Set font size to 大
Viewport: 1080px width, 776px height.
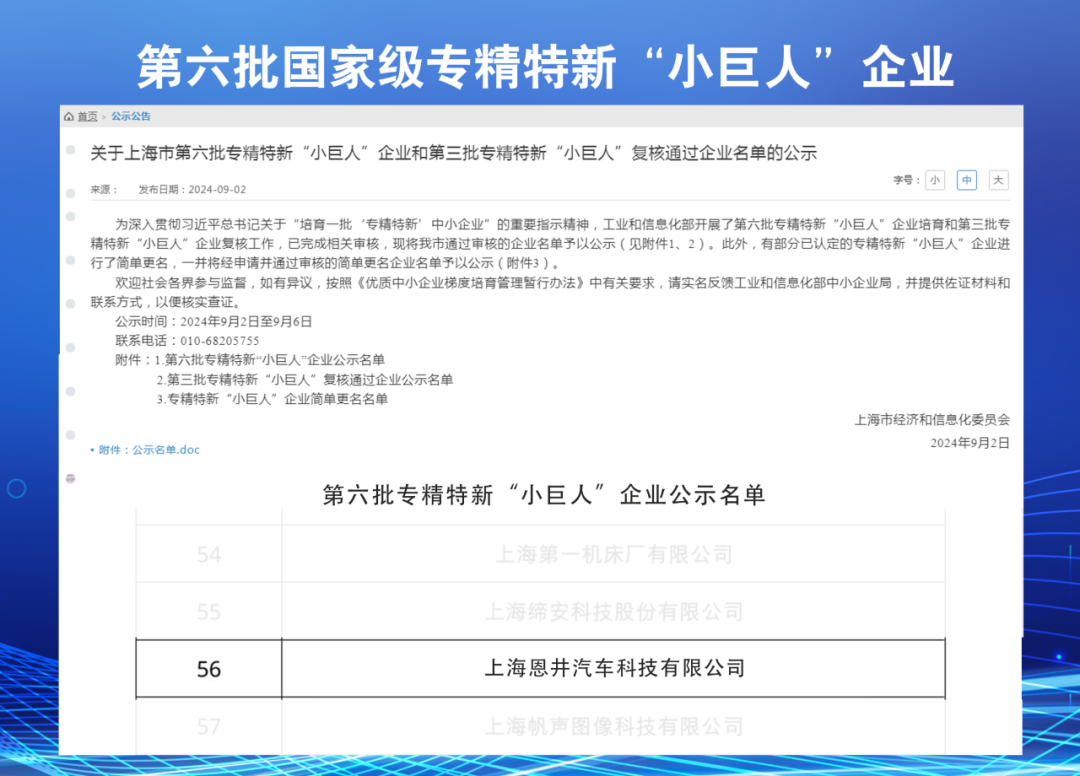pyautogui.click(x=999, y=180)
